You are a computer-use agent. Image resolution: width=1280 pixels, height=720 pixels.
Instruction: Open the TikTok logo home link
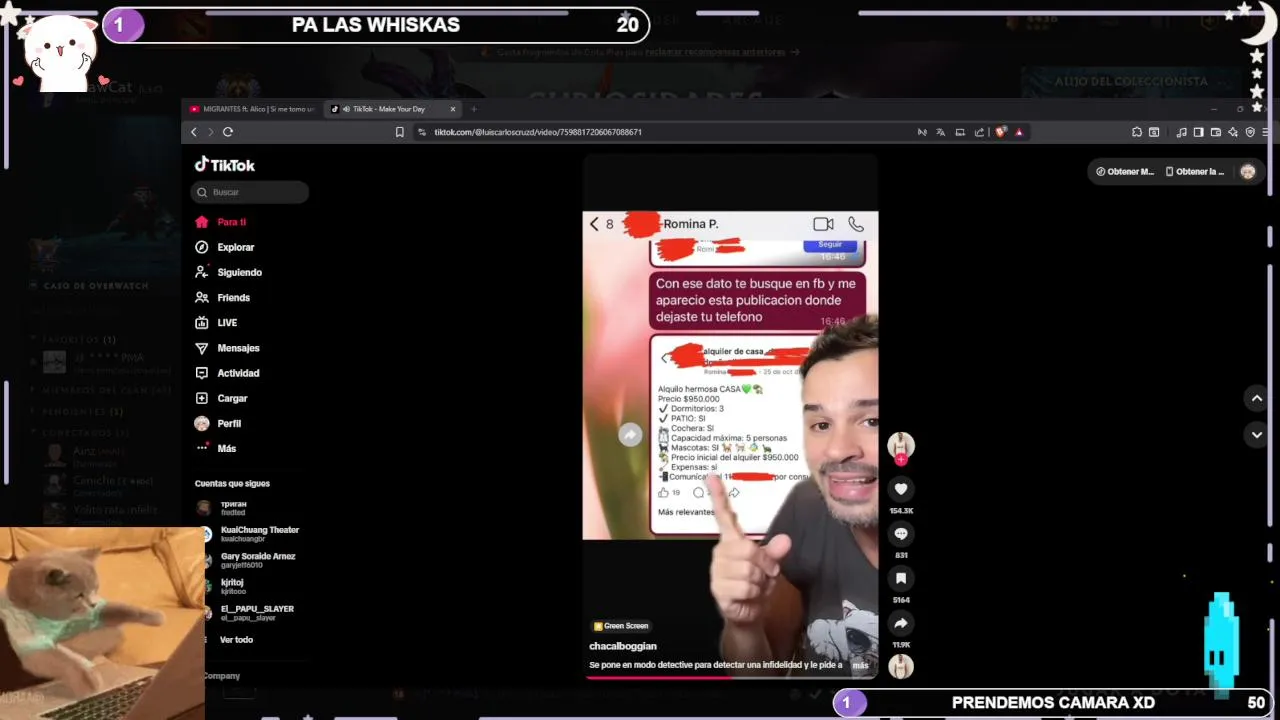[x=225, y=165]
